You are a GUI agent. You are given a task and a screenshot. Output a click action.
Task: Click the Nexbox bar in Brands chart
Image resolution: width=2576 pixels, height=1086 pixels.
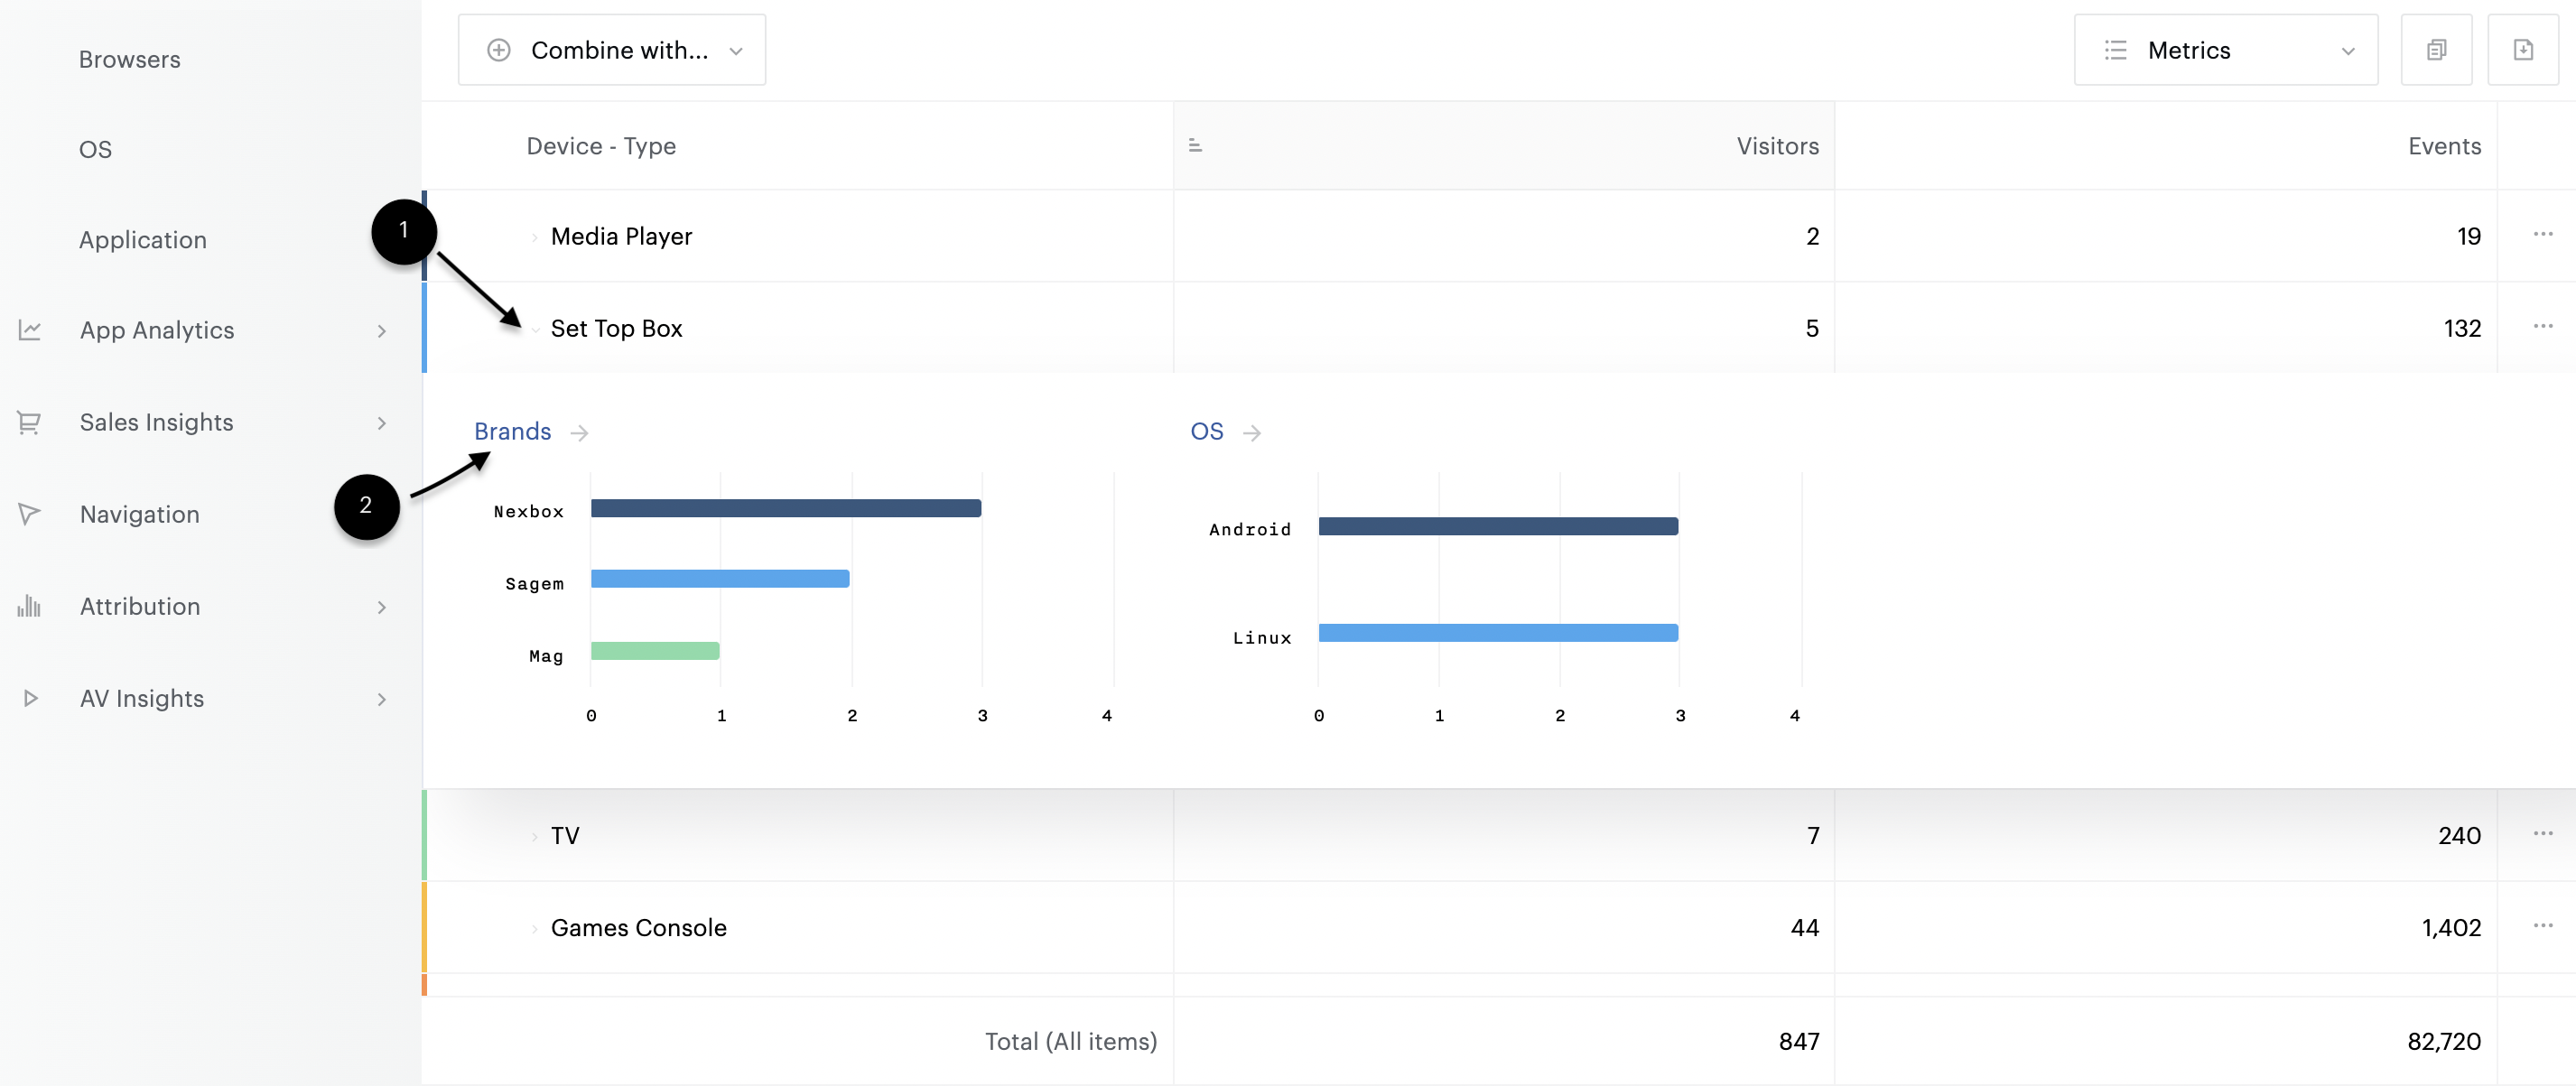(x=785, y=508)
